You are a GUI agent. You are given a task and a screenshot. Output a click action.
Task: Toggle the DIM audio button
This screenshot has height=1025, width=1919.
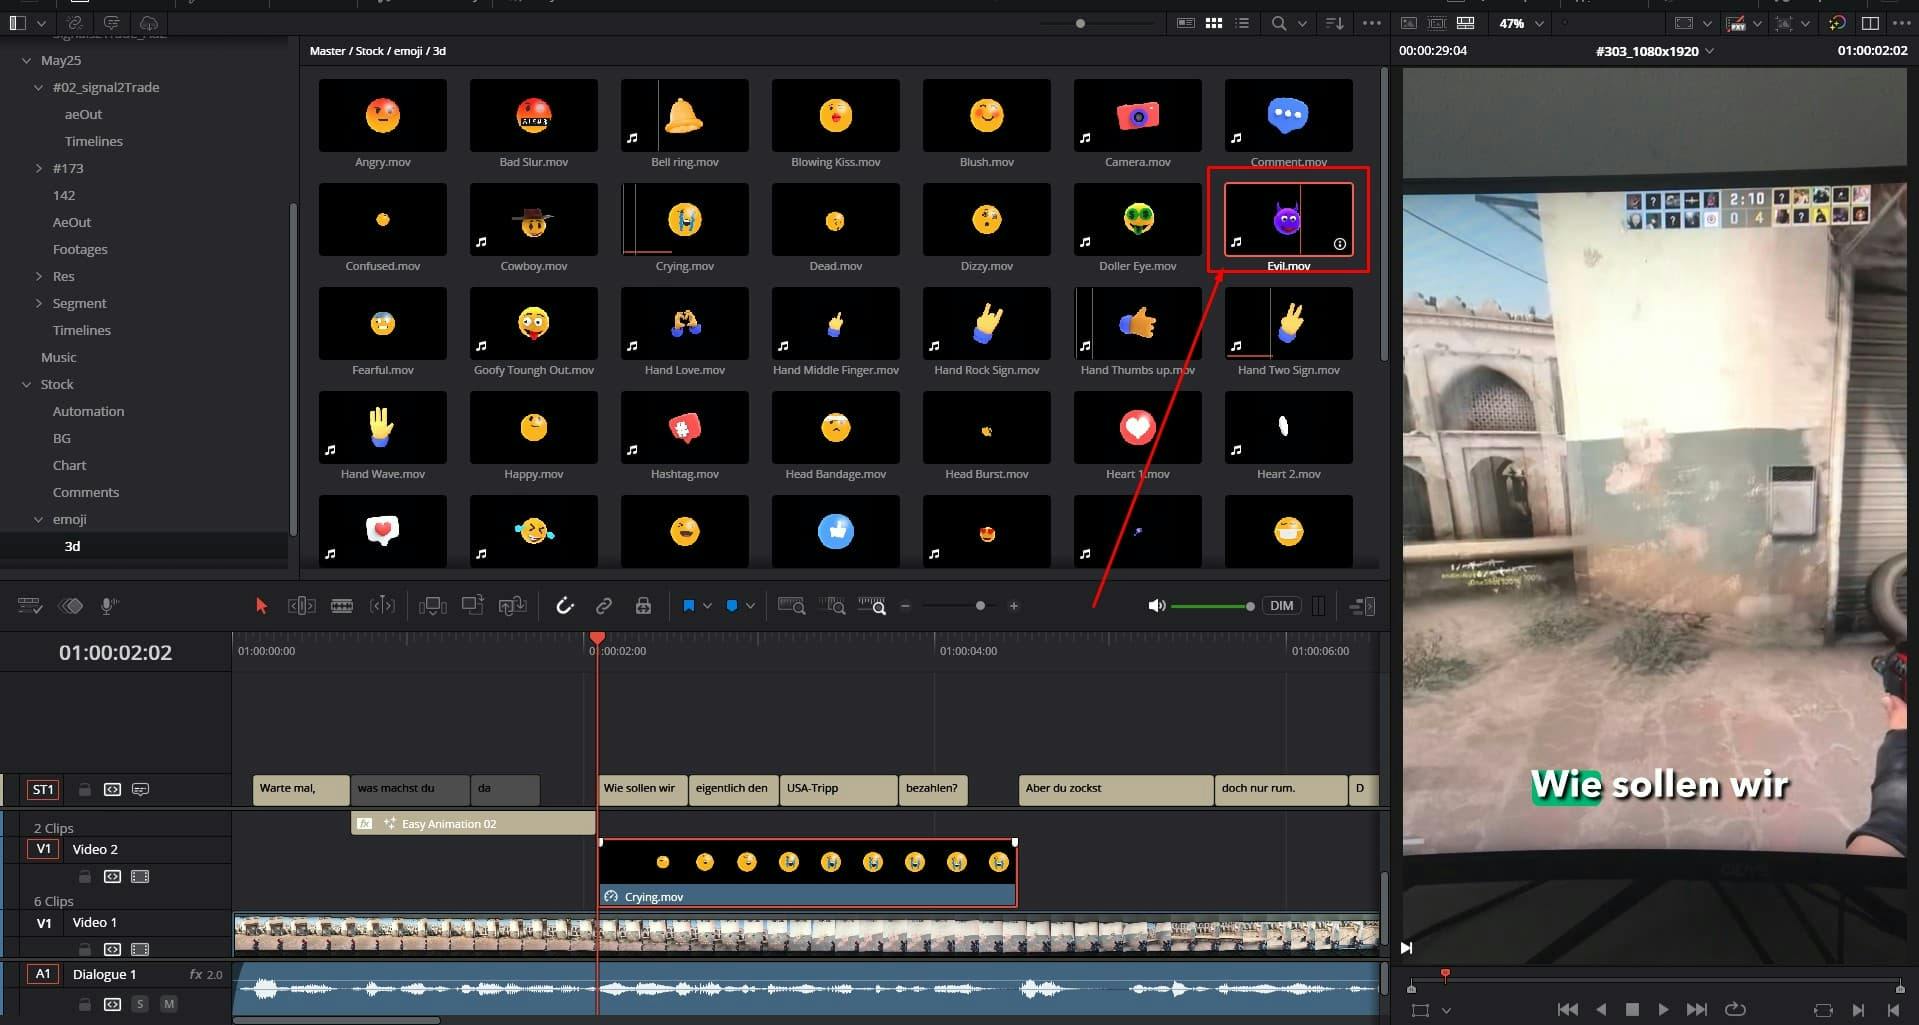click(x=1282, y=606)
